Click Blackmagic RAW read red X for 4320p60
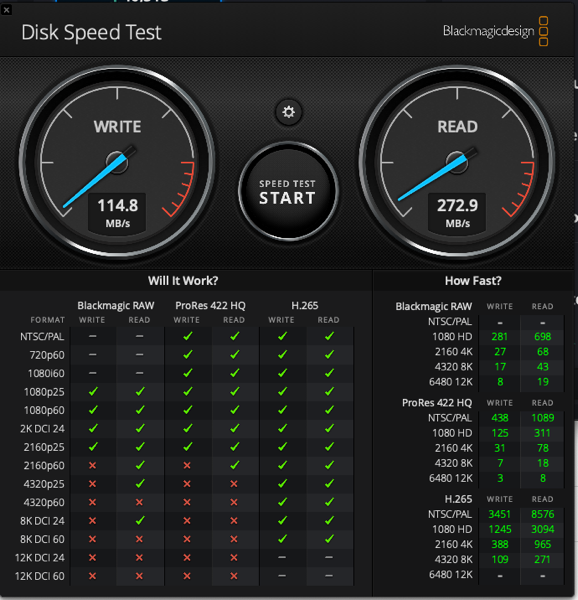578x600 pixels. point(139,502)
